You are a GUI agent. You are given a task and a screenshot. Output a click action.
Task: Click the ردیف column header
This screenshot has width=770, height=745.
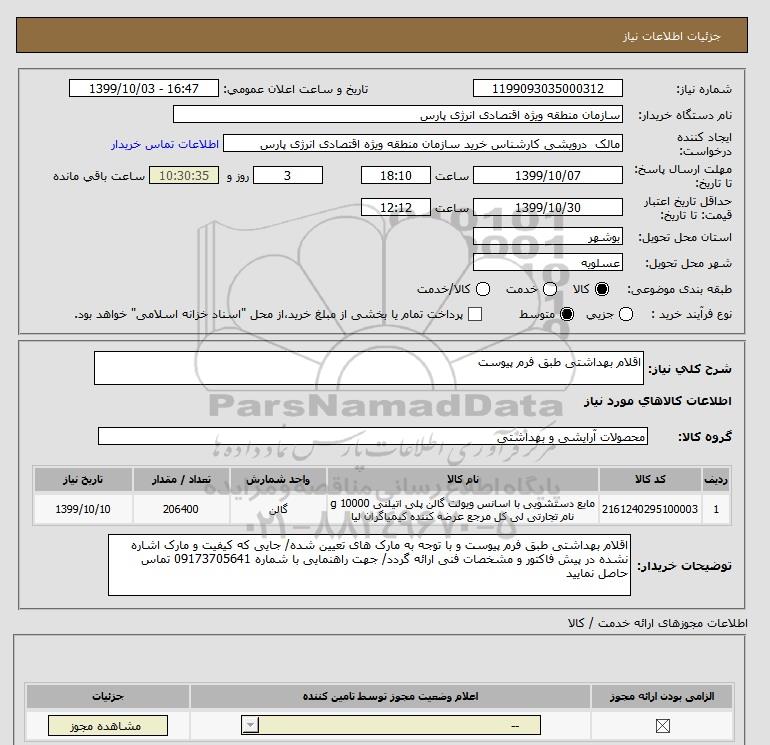tap(716, 480)
